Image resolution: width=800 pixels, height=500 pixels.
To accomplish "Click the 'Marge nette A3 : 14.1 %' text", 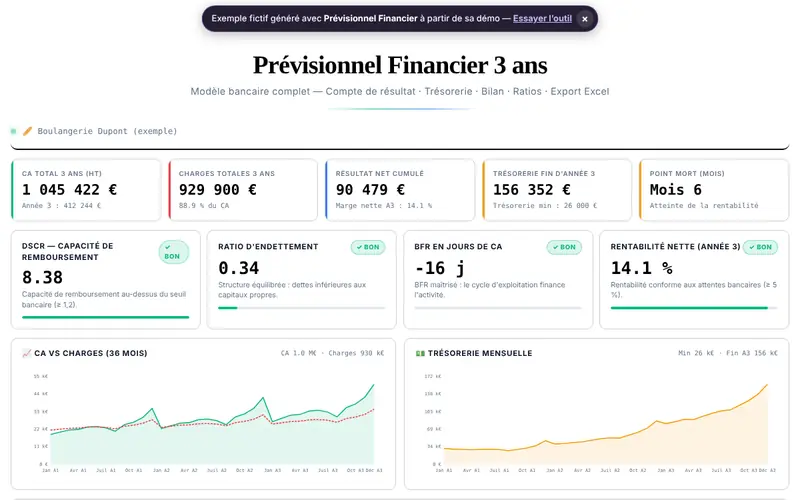I will [384, 206].
